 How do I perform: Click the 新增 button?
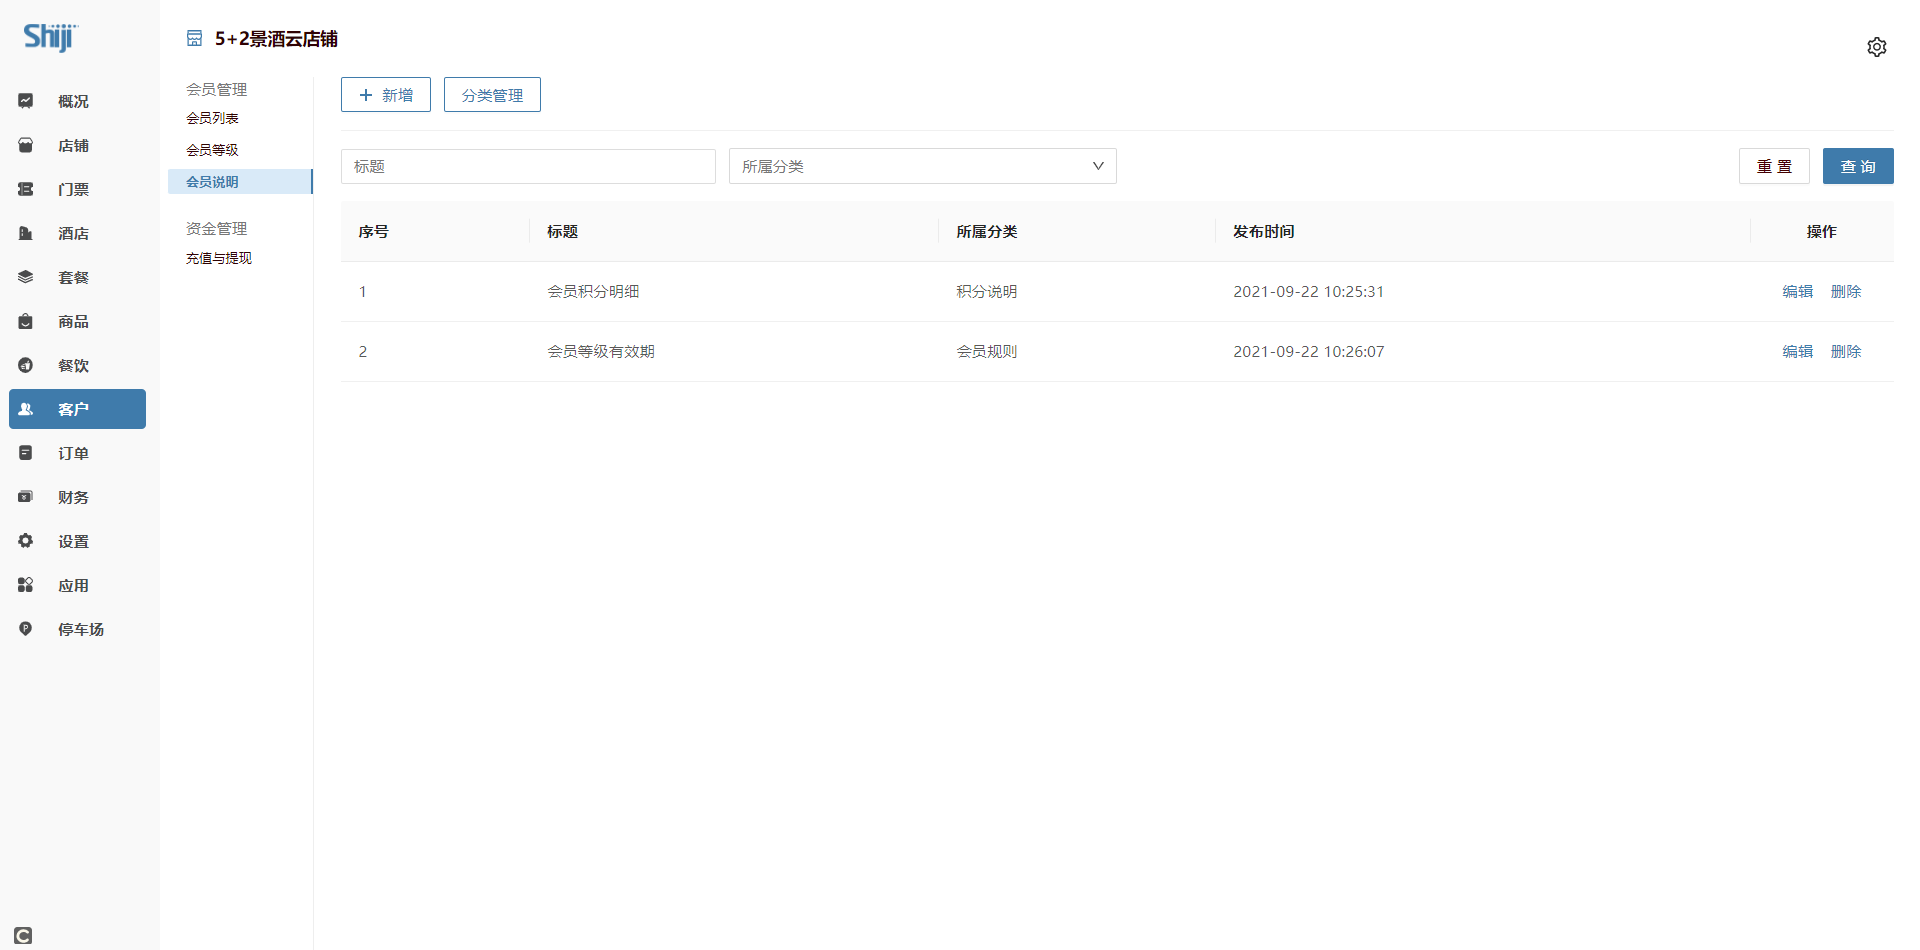click(x=386, y=95)
